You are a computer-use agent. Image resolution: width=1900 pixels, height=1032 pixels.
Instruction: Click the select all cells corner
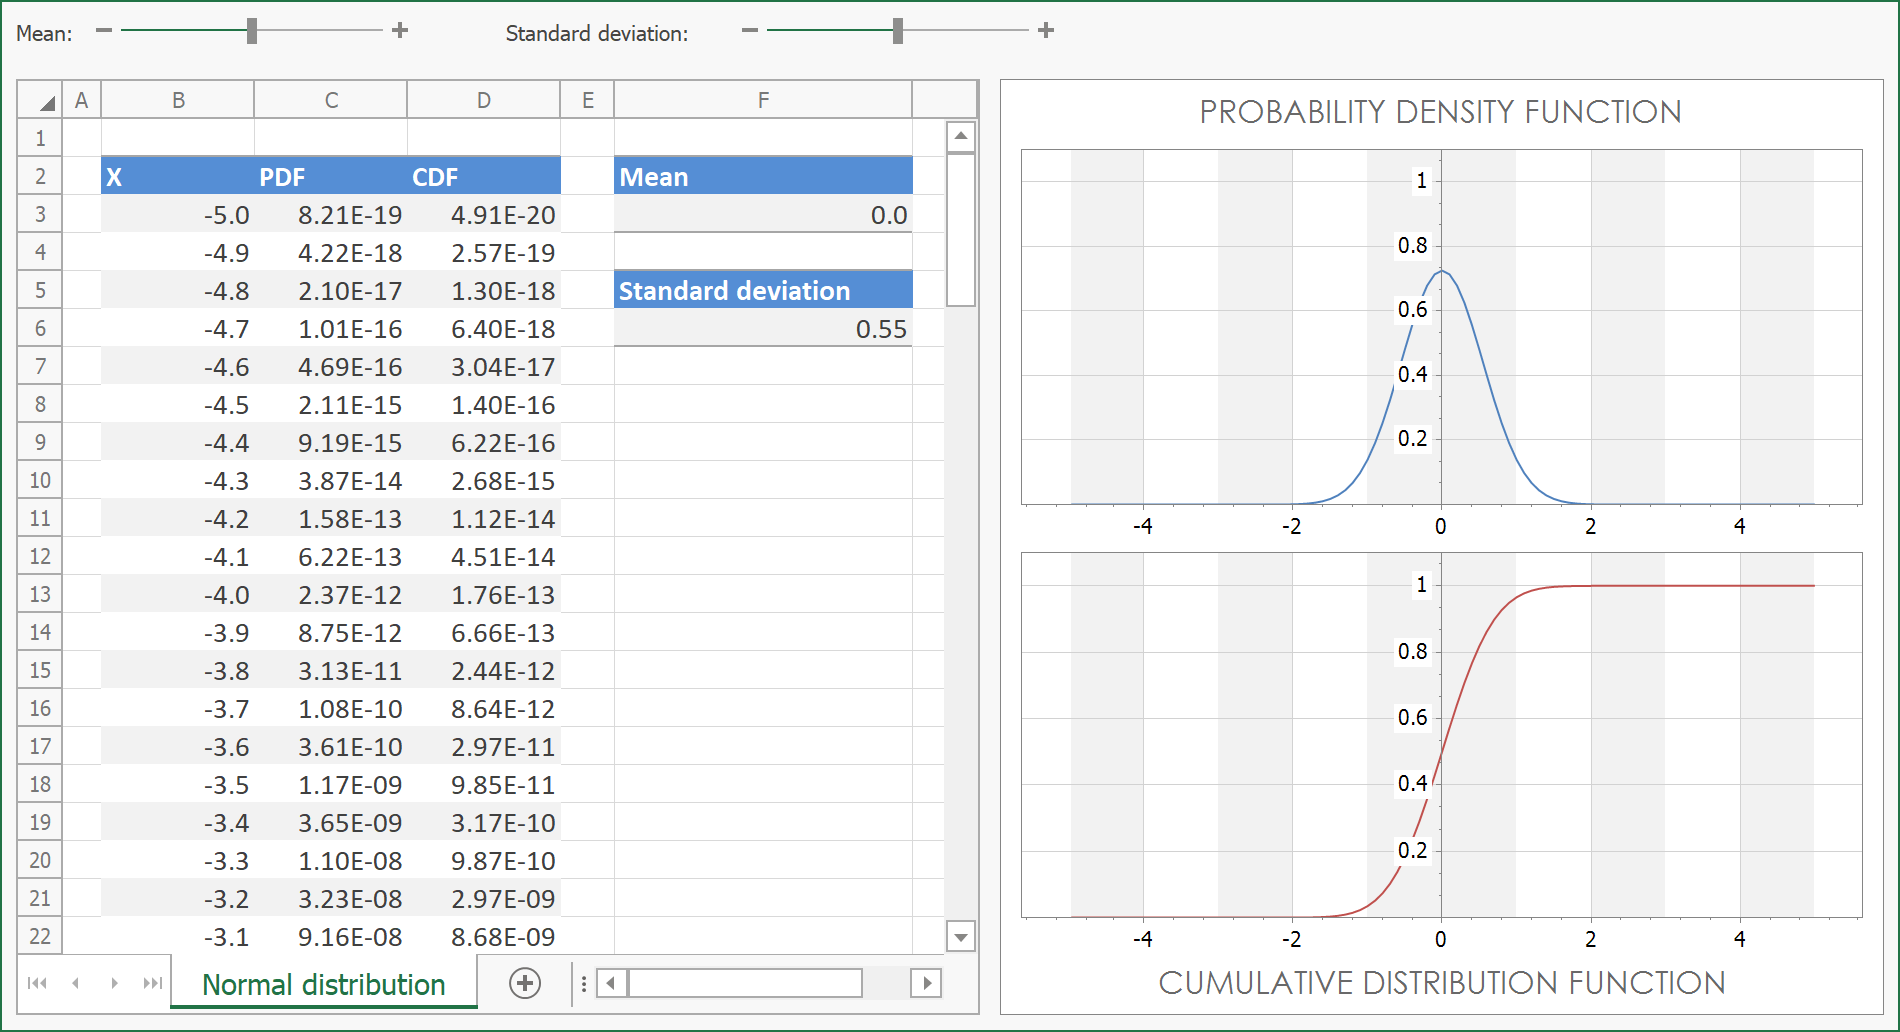point(40,100)
